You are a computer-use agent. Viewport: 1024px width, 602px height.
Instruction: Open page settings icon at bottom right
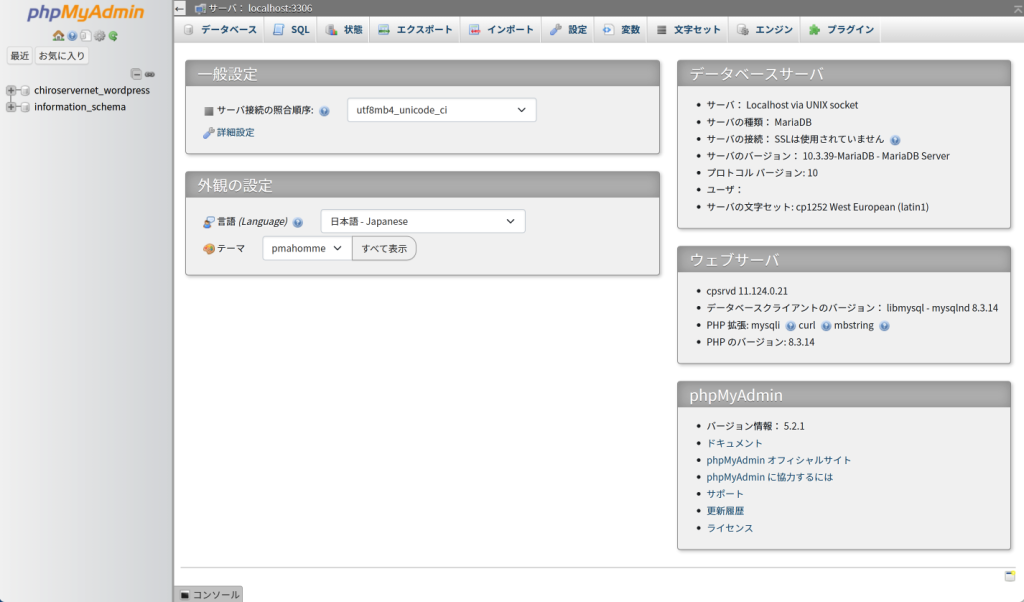click(1010, 577)
